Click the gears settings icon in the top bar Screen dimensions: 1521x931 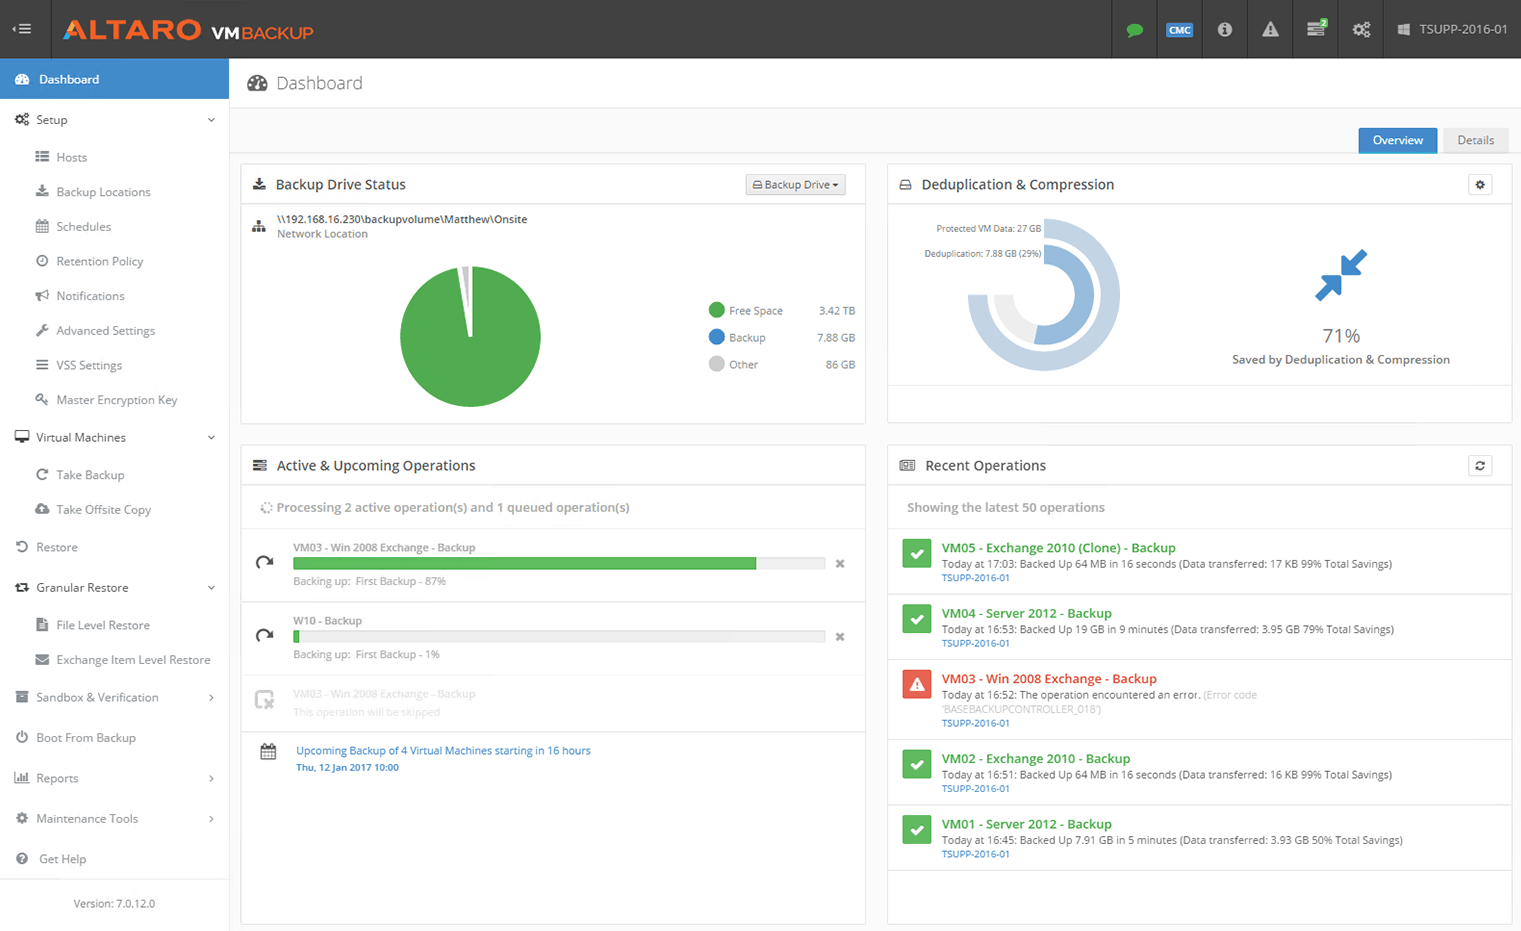[x=1360, y=30]
